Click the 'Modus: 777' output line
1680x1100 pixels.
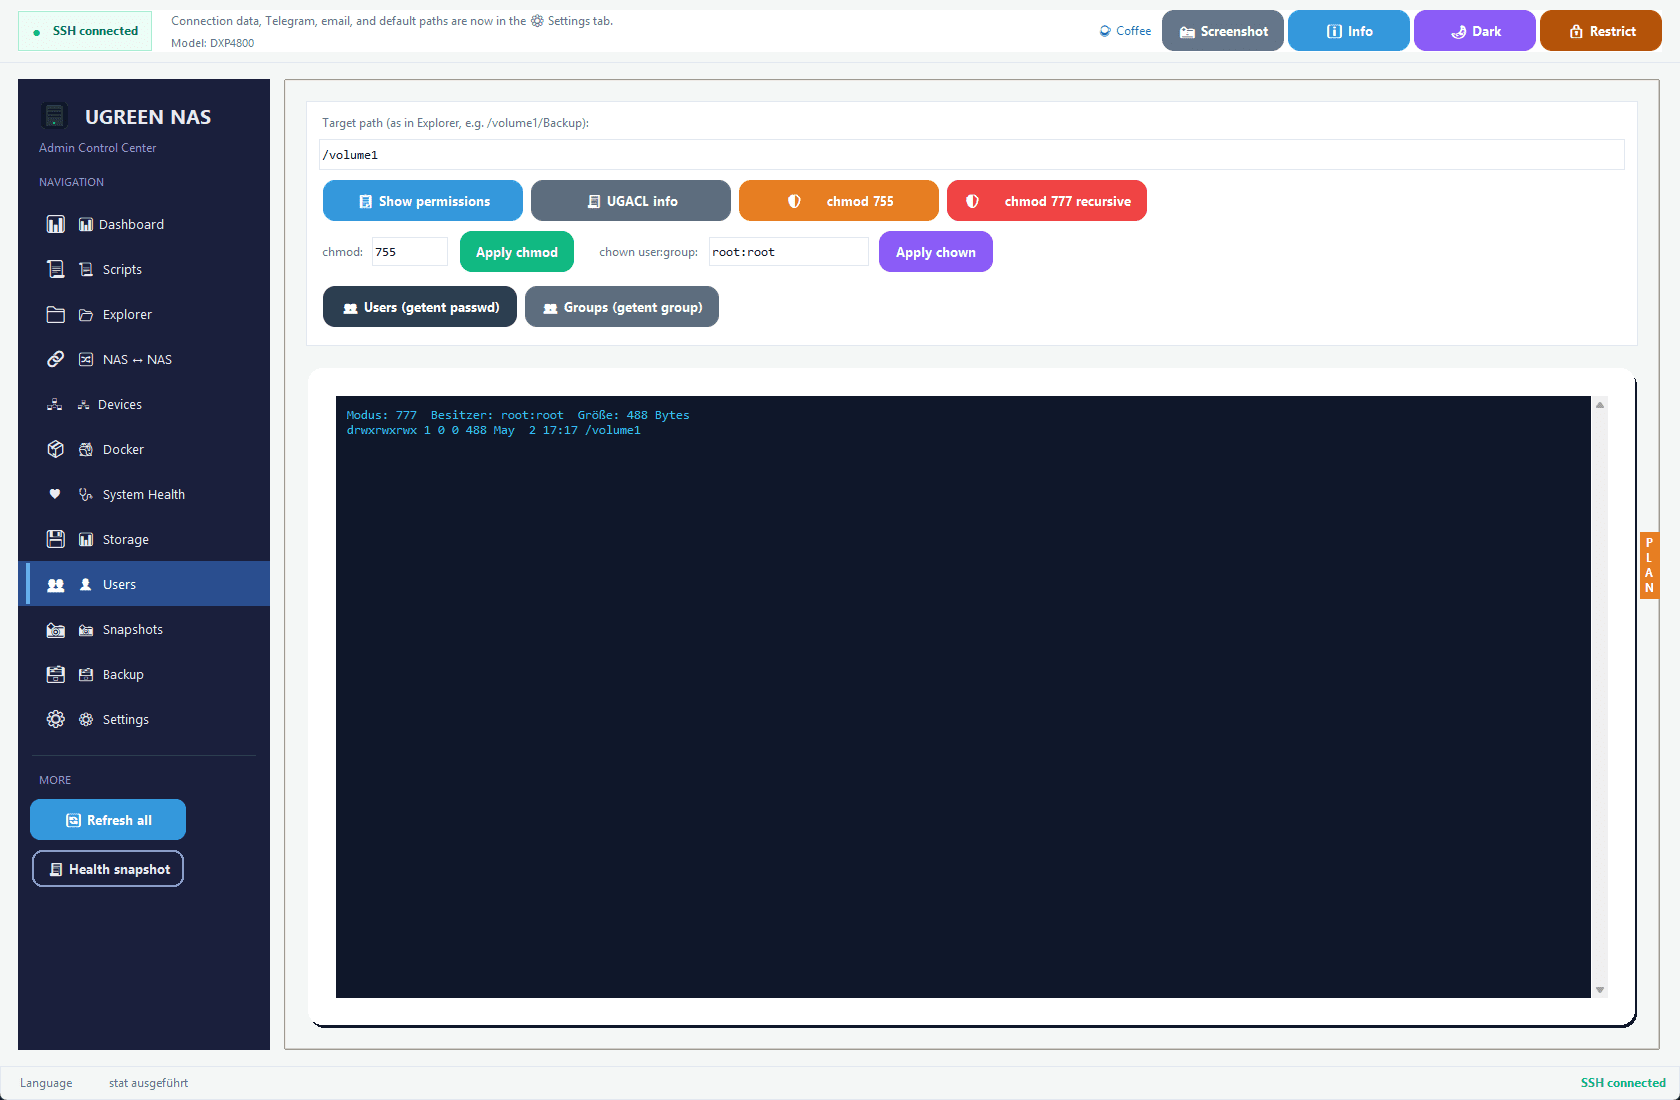coord(518,415)
